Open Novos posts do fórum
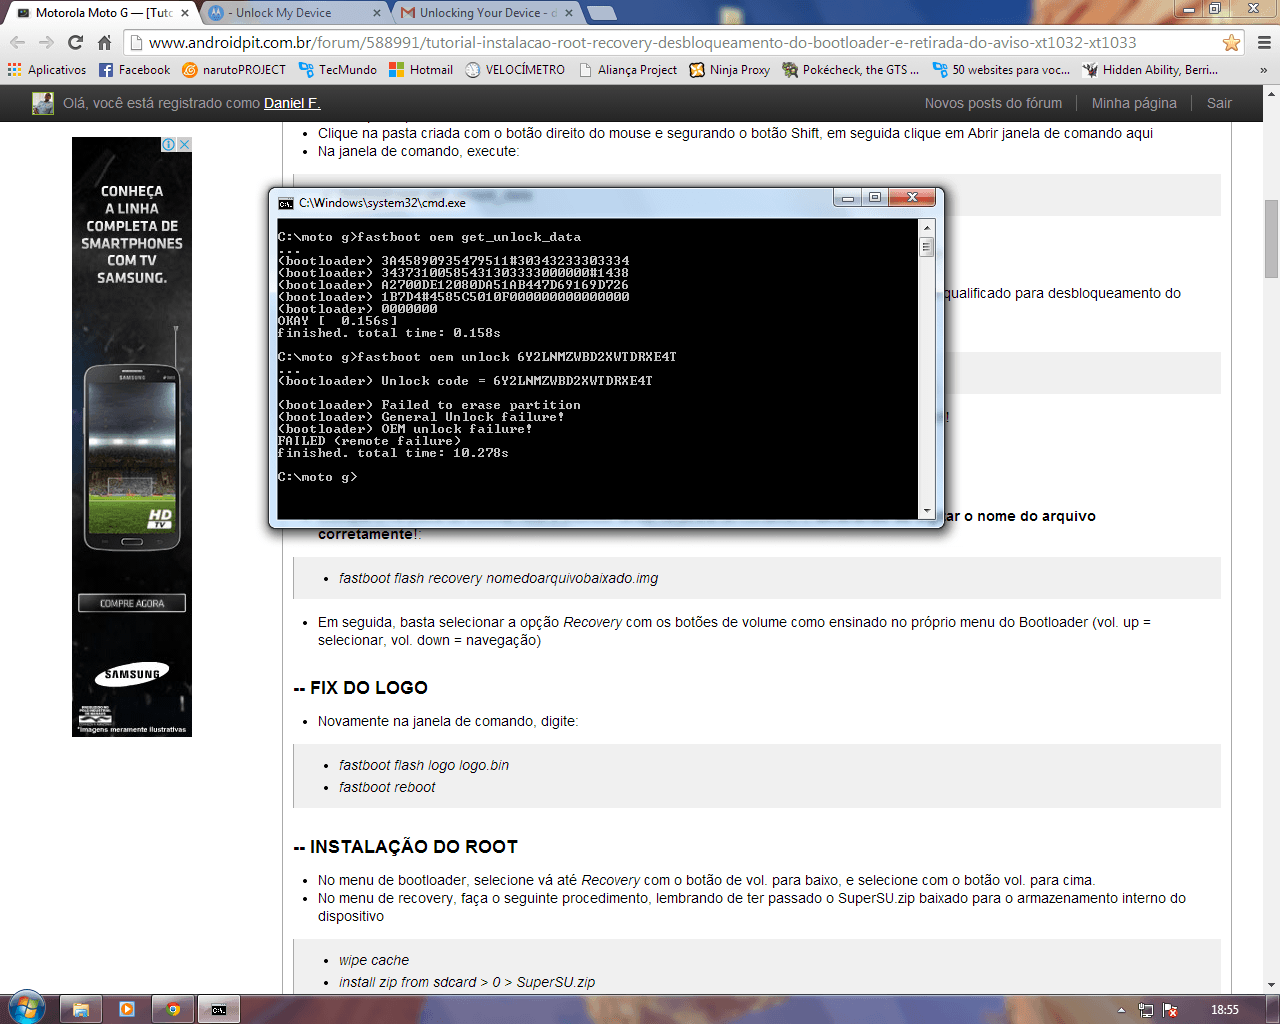 point(993,103)
